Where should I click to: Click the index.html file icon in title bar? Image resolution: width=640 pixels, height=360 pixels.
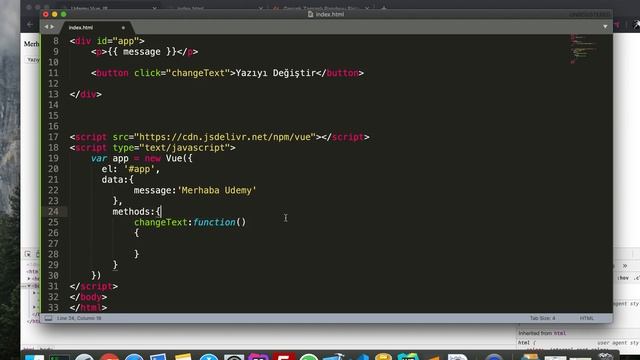coord(311,14)
